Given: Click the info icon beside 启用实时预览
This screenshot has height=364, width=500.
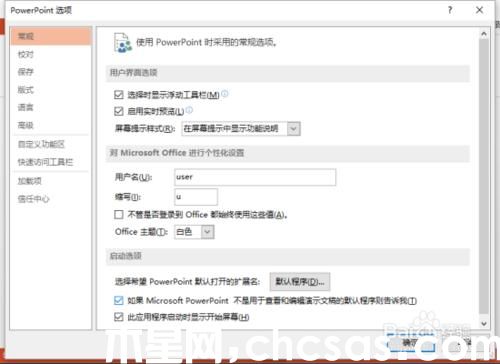Looking at the screenshot, I should [189, 110].
